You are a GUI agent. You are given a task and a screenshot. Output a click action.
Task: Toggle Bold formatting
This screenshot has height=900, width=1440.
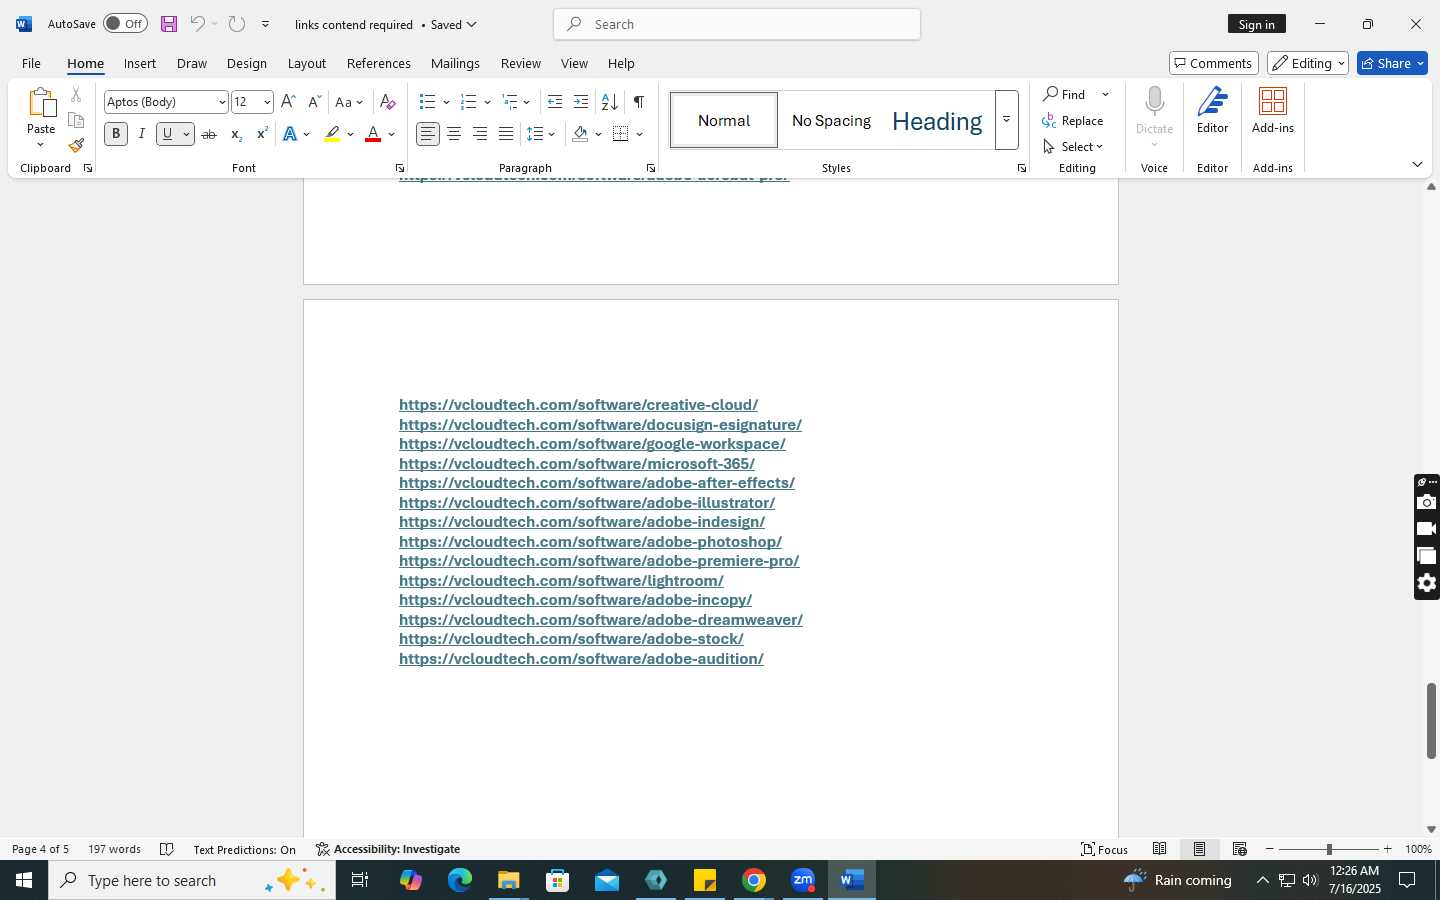[x=116, y=134]
